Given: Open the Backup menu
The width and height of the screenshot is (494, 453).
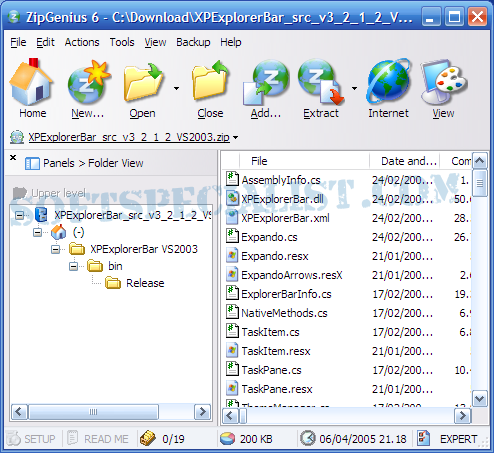Looking at the screenshot, I should click(x=193, y=42).
